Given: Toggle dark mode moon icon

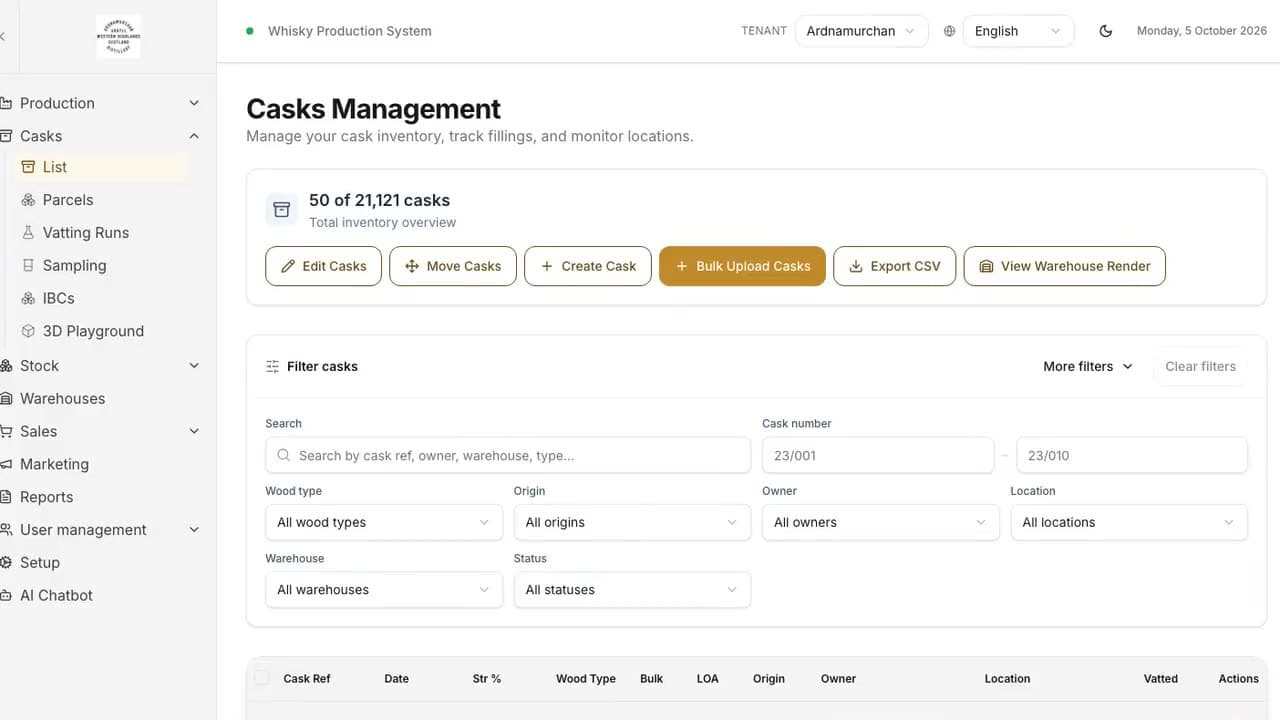Looking at the screenshot, I should [1105, 31].
